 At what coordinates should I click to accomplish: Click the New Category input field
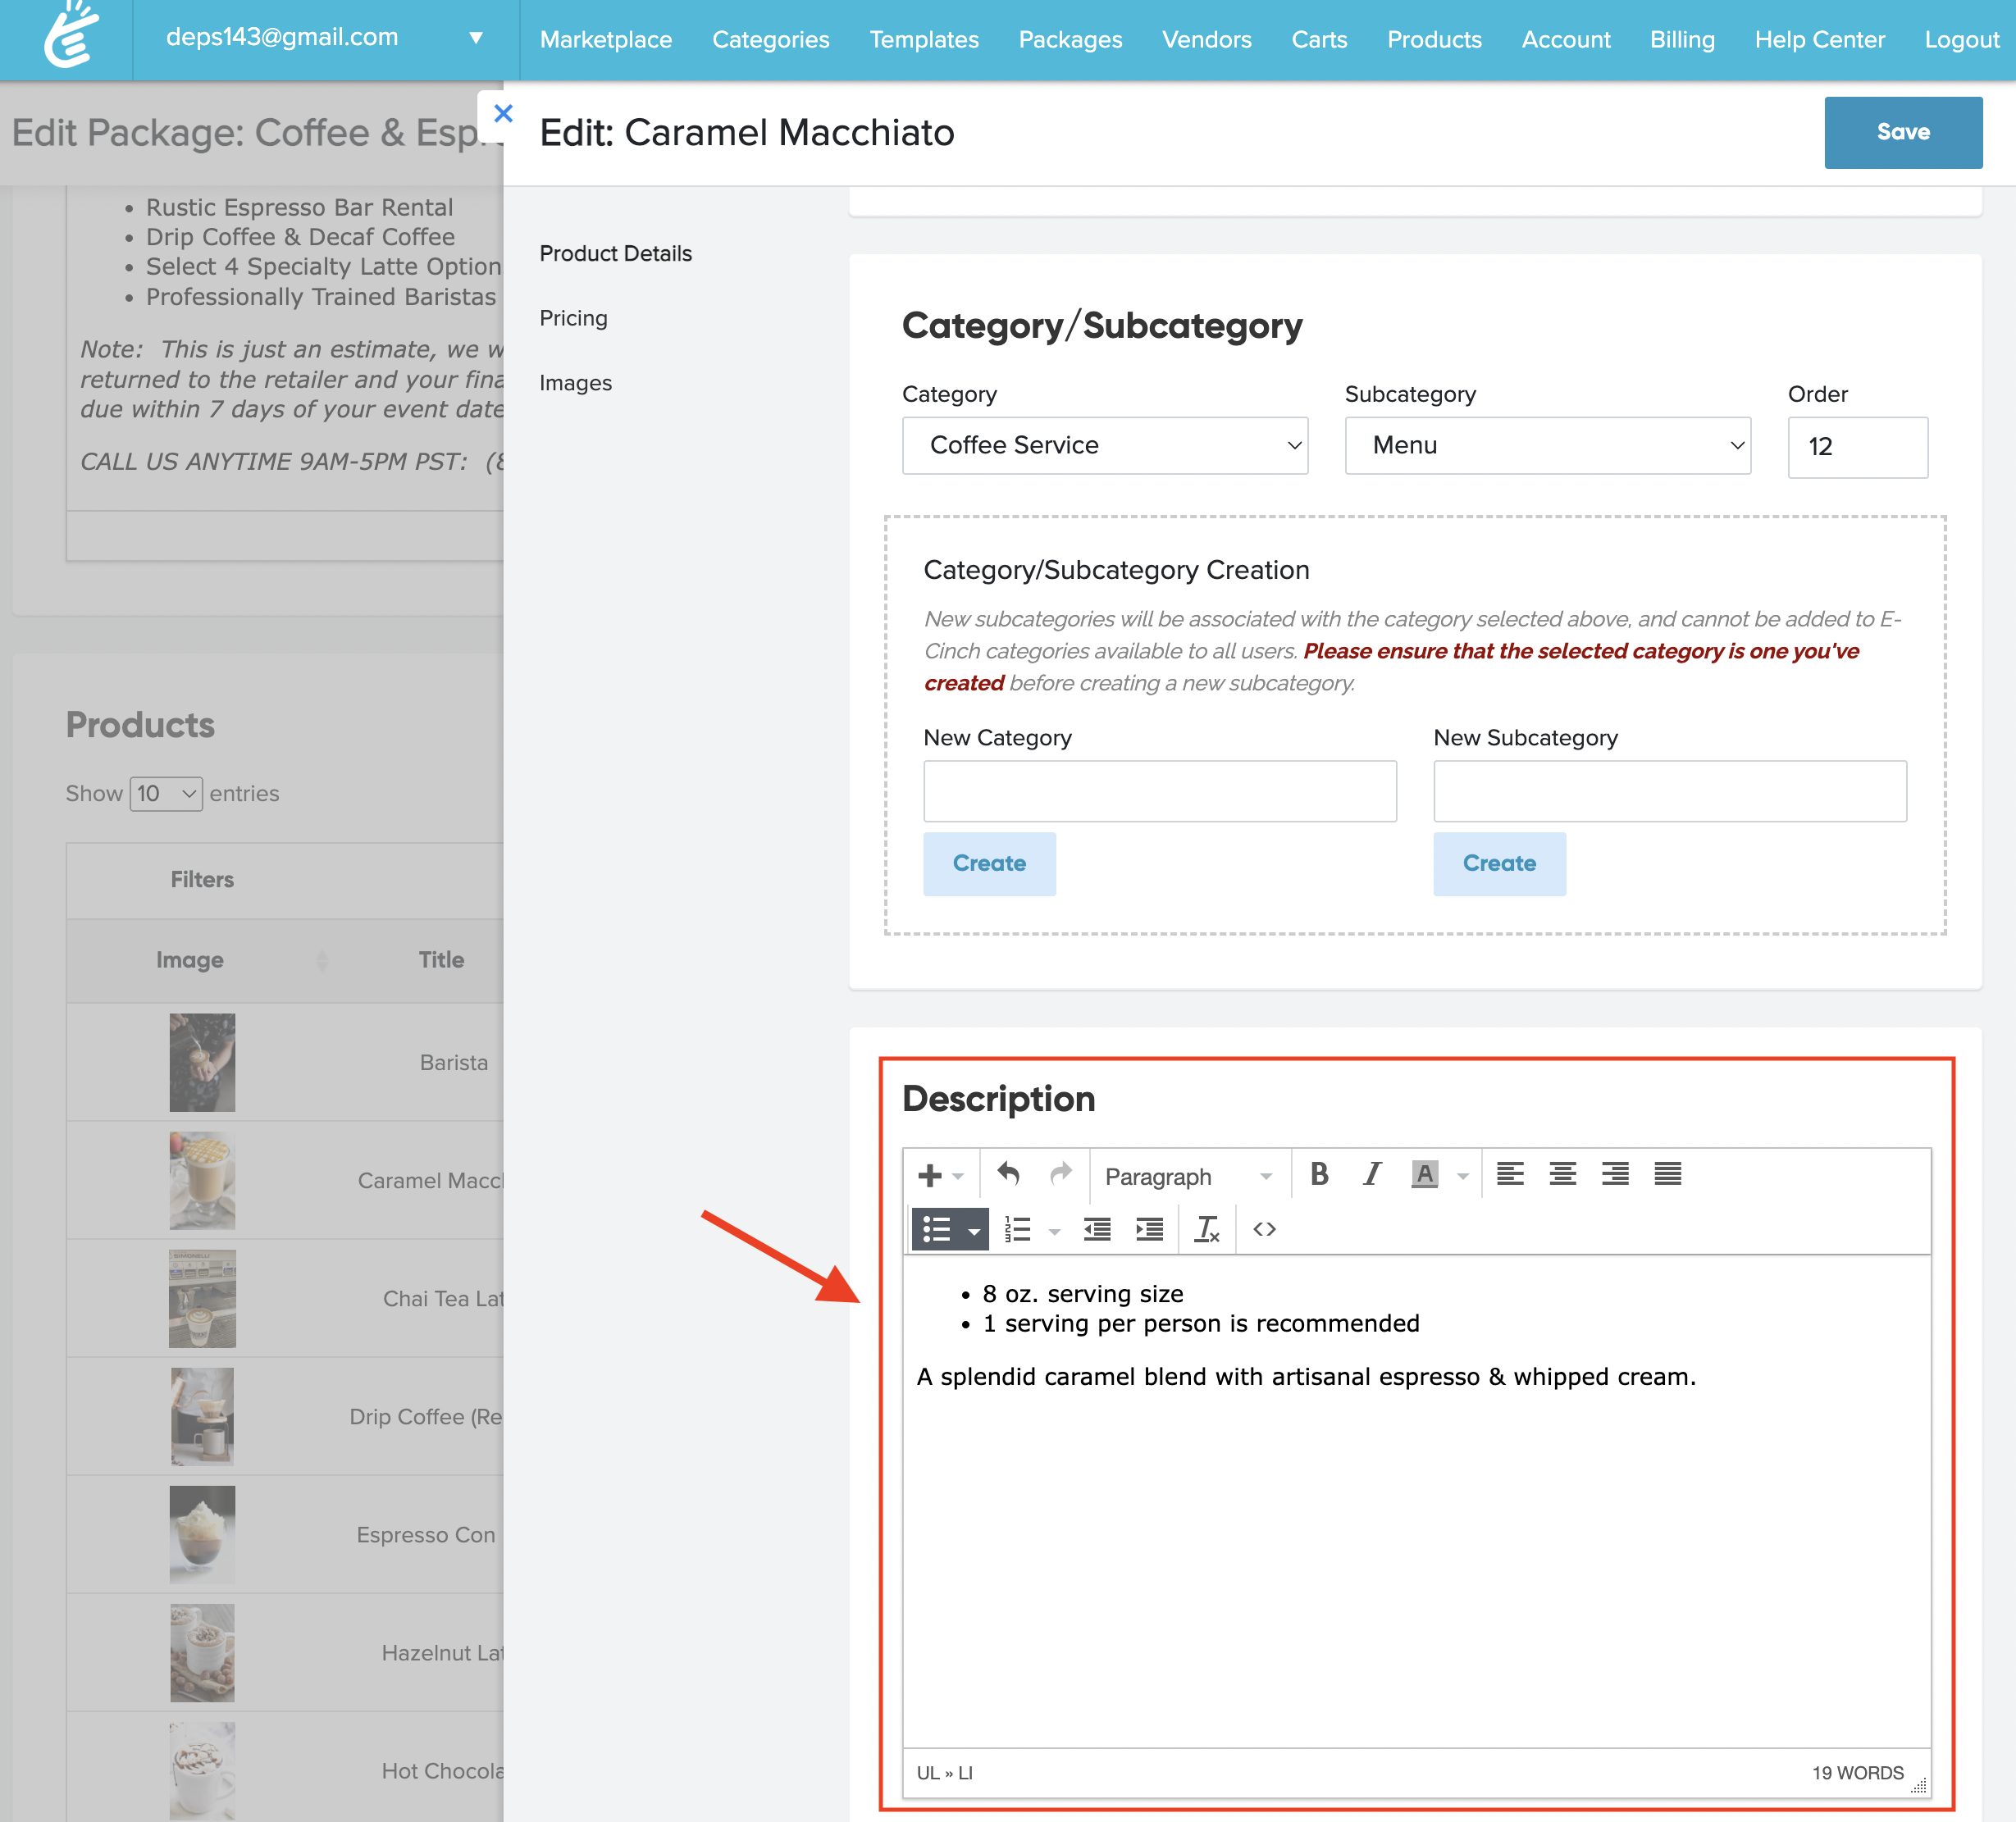tap(1159, 791)
